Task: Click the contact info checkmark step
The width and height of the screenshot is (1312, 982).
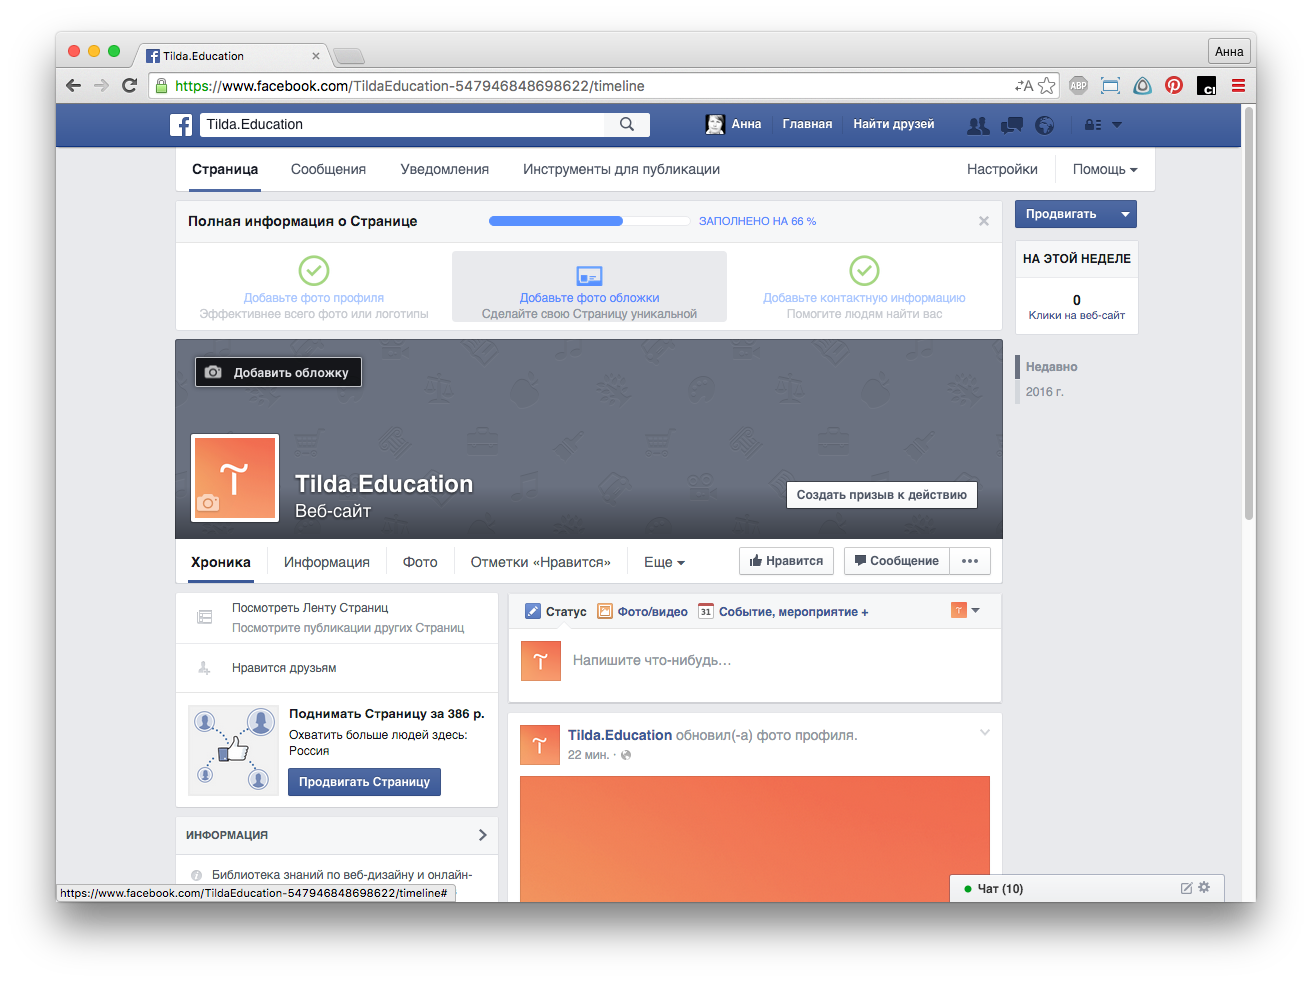Action: (864, 271)
